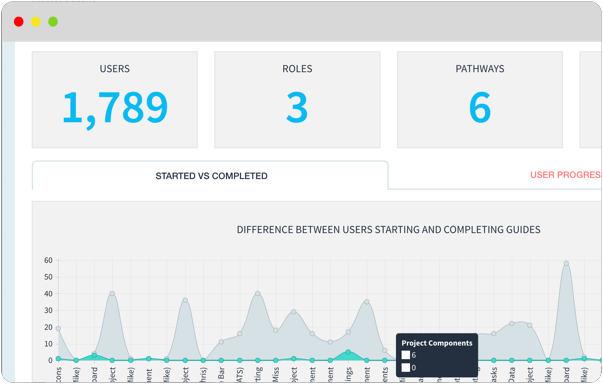The width and height of the screenshot is (603, 384).
Task: Click the highest gray data point near 60
Action: (566, 263)
